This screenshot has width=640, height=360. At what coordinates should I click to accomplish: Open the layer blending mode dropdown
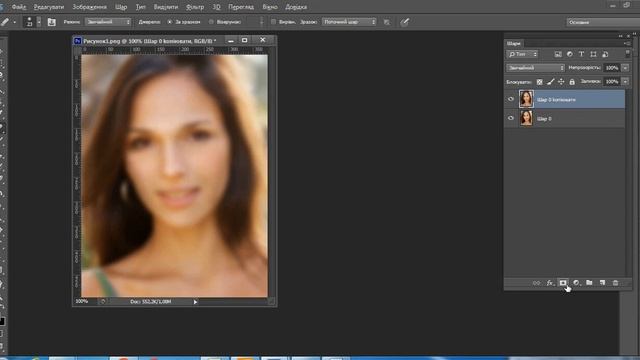coord(536,68)
